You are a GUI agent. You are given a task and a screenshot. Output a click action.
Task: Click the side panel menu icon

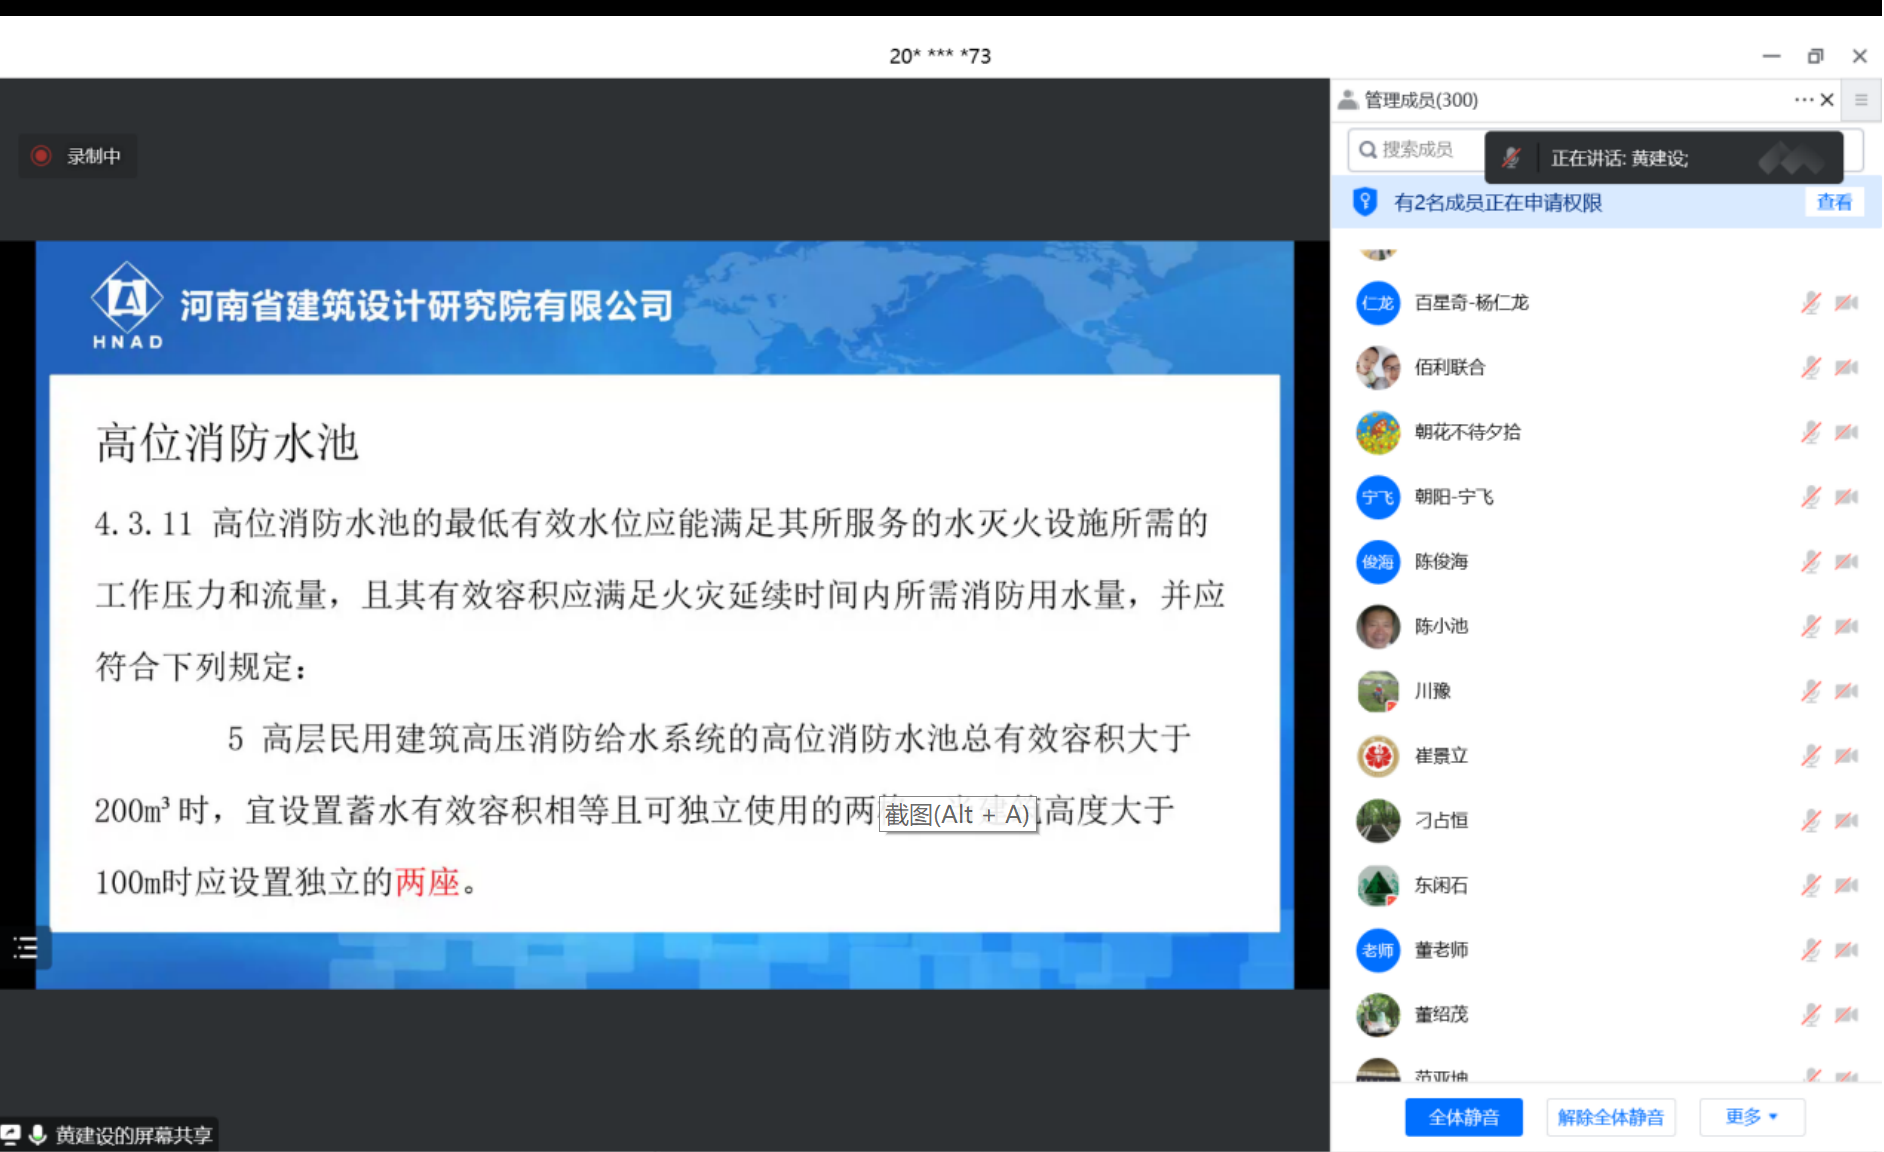1861,100
